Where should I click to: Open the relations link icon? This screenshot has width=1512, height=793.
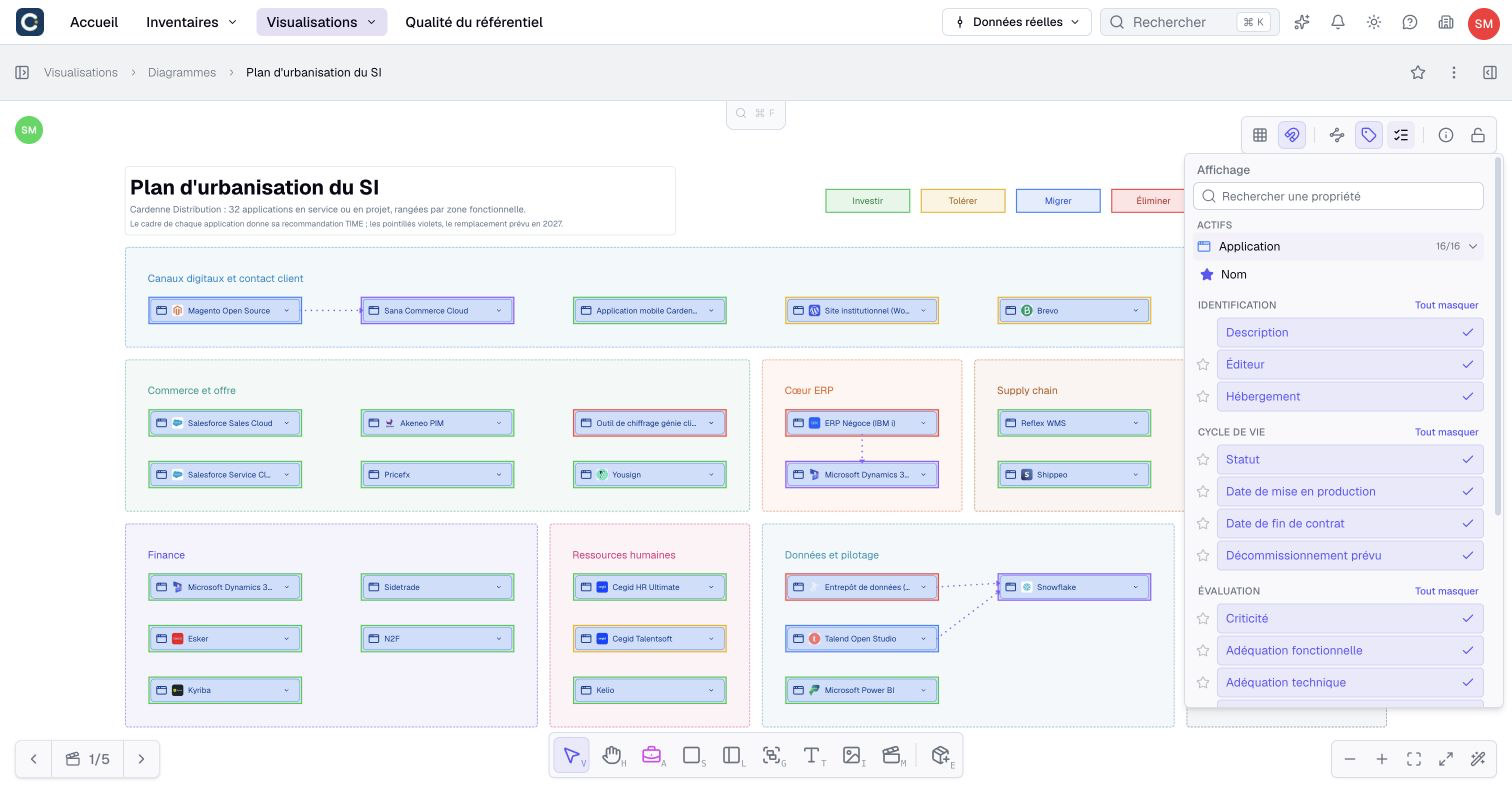click(x=1337, y=135)
